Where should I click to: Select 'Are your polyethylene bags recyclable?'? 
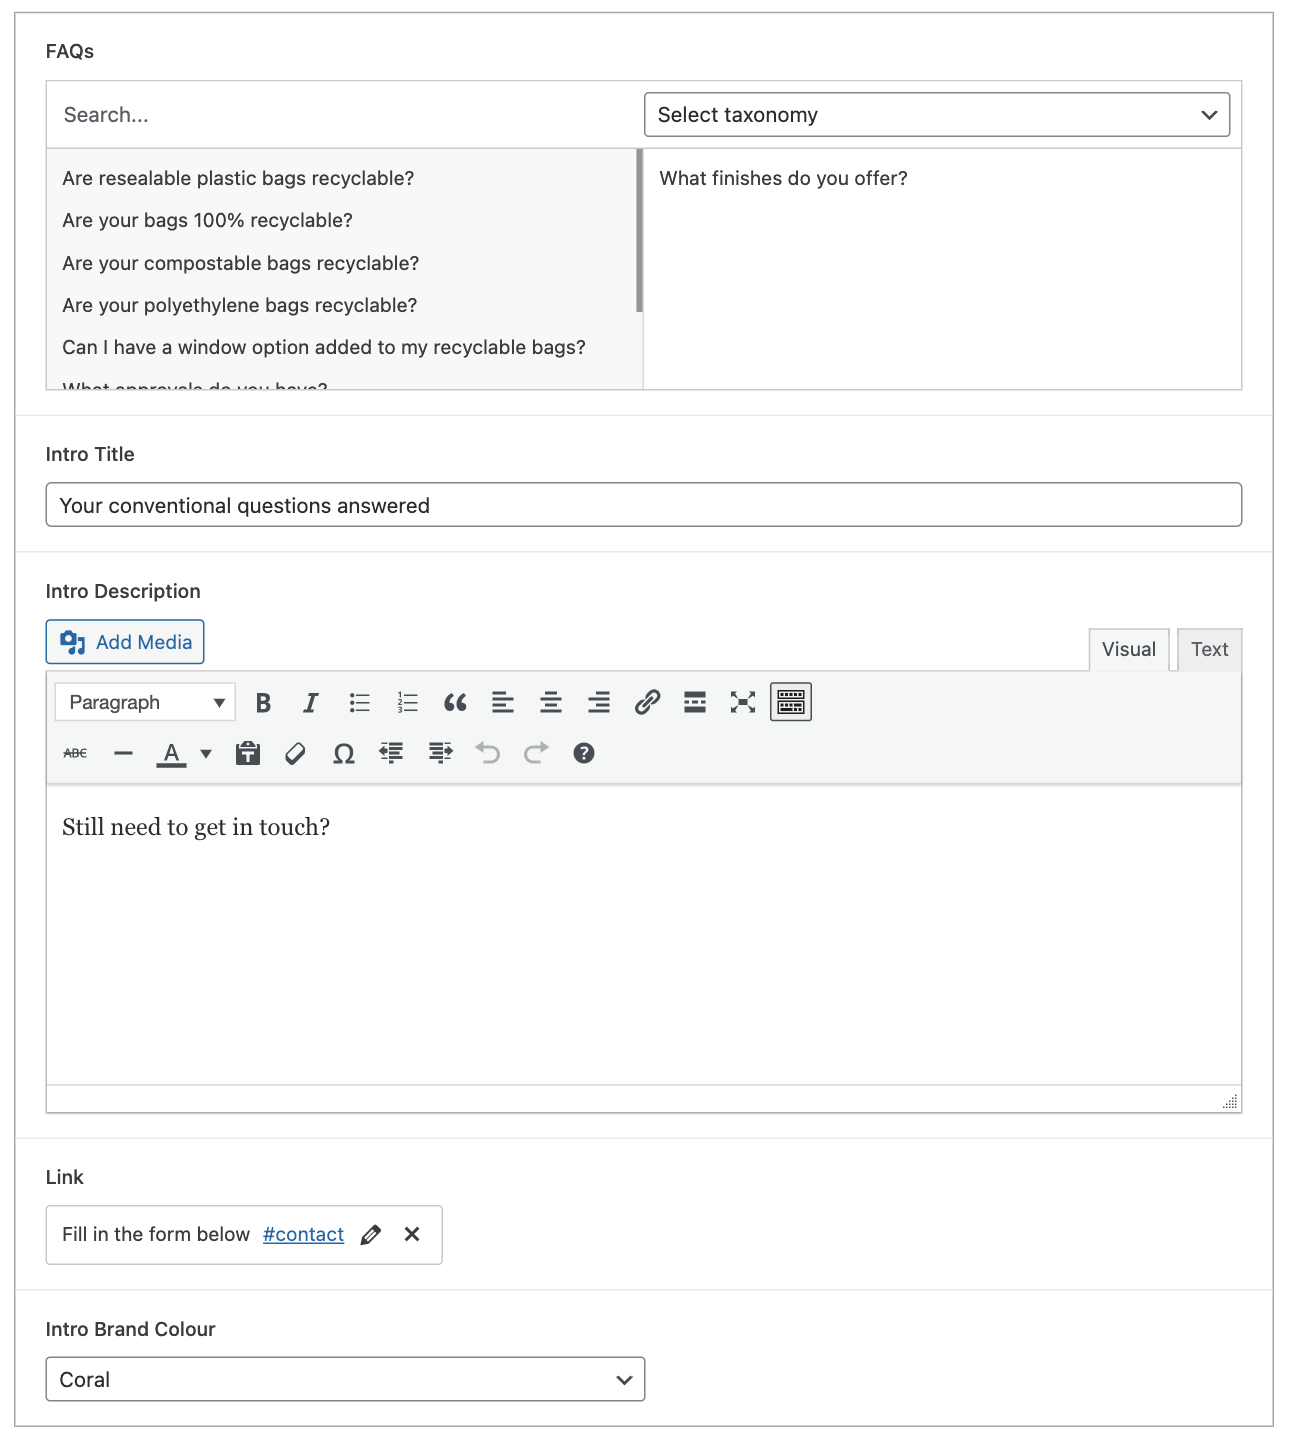coord(239,305)
